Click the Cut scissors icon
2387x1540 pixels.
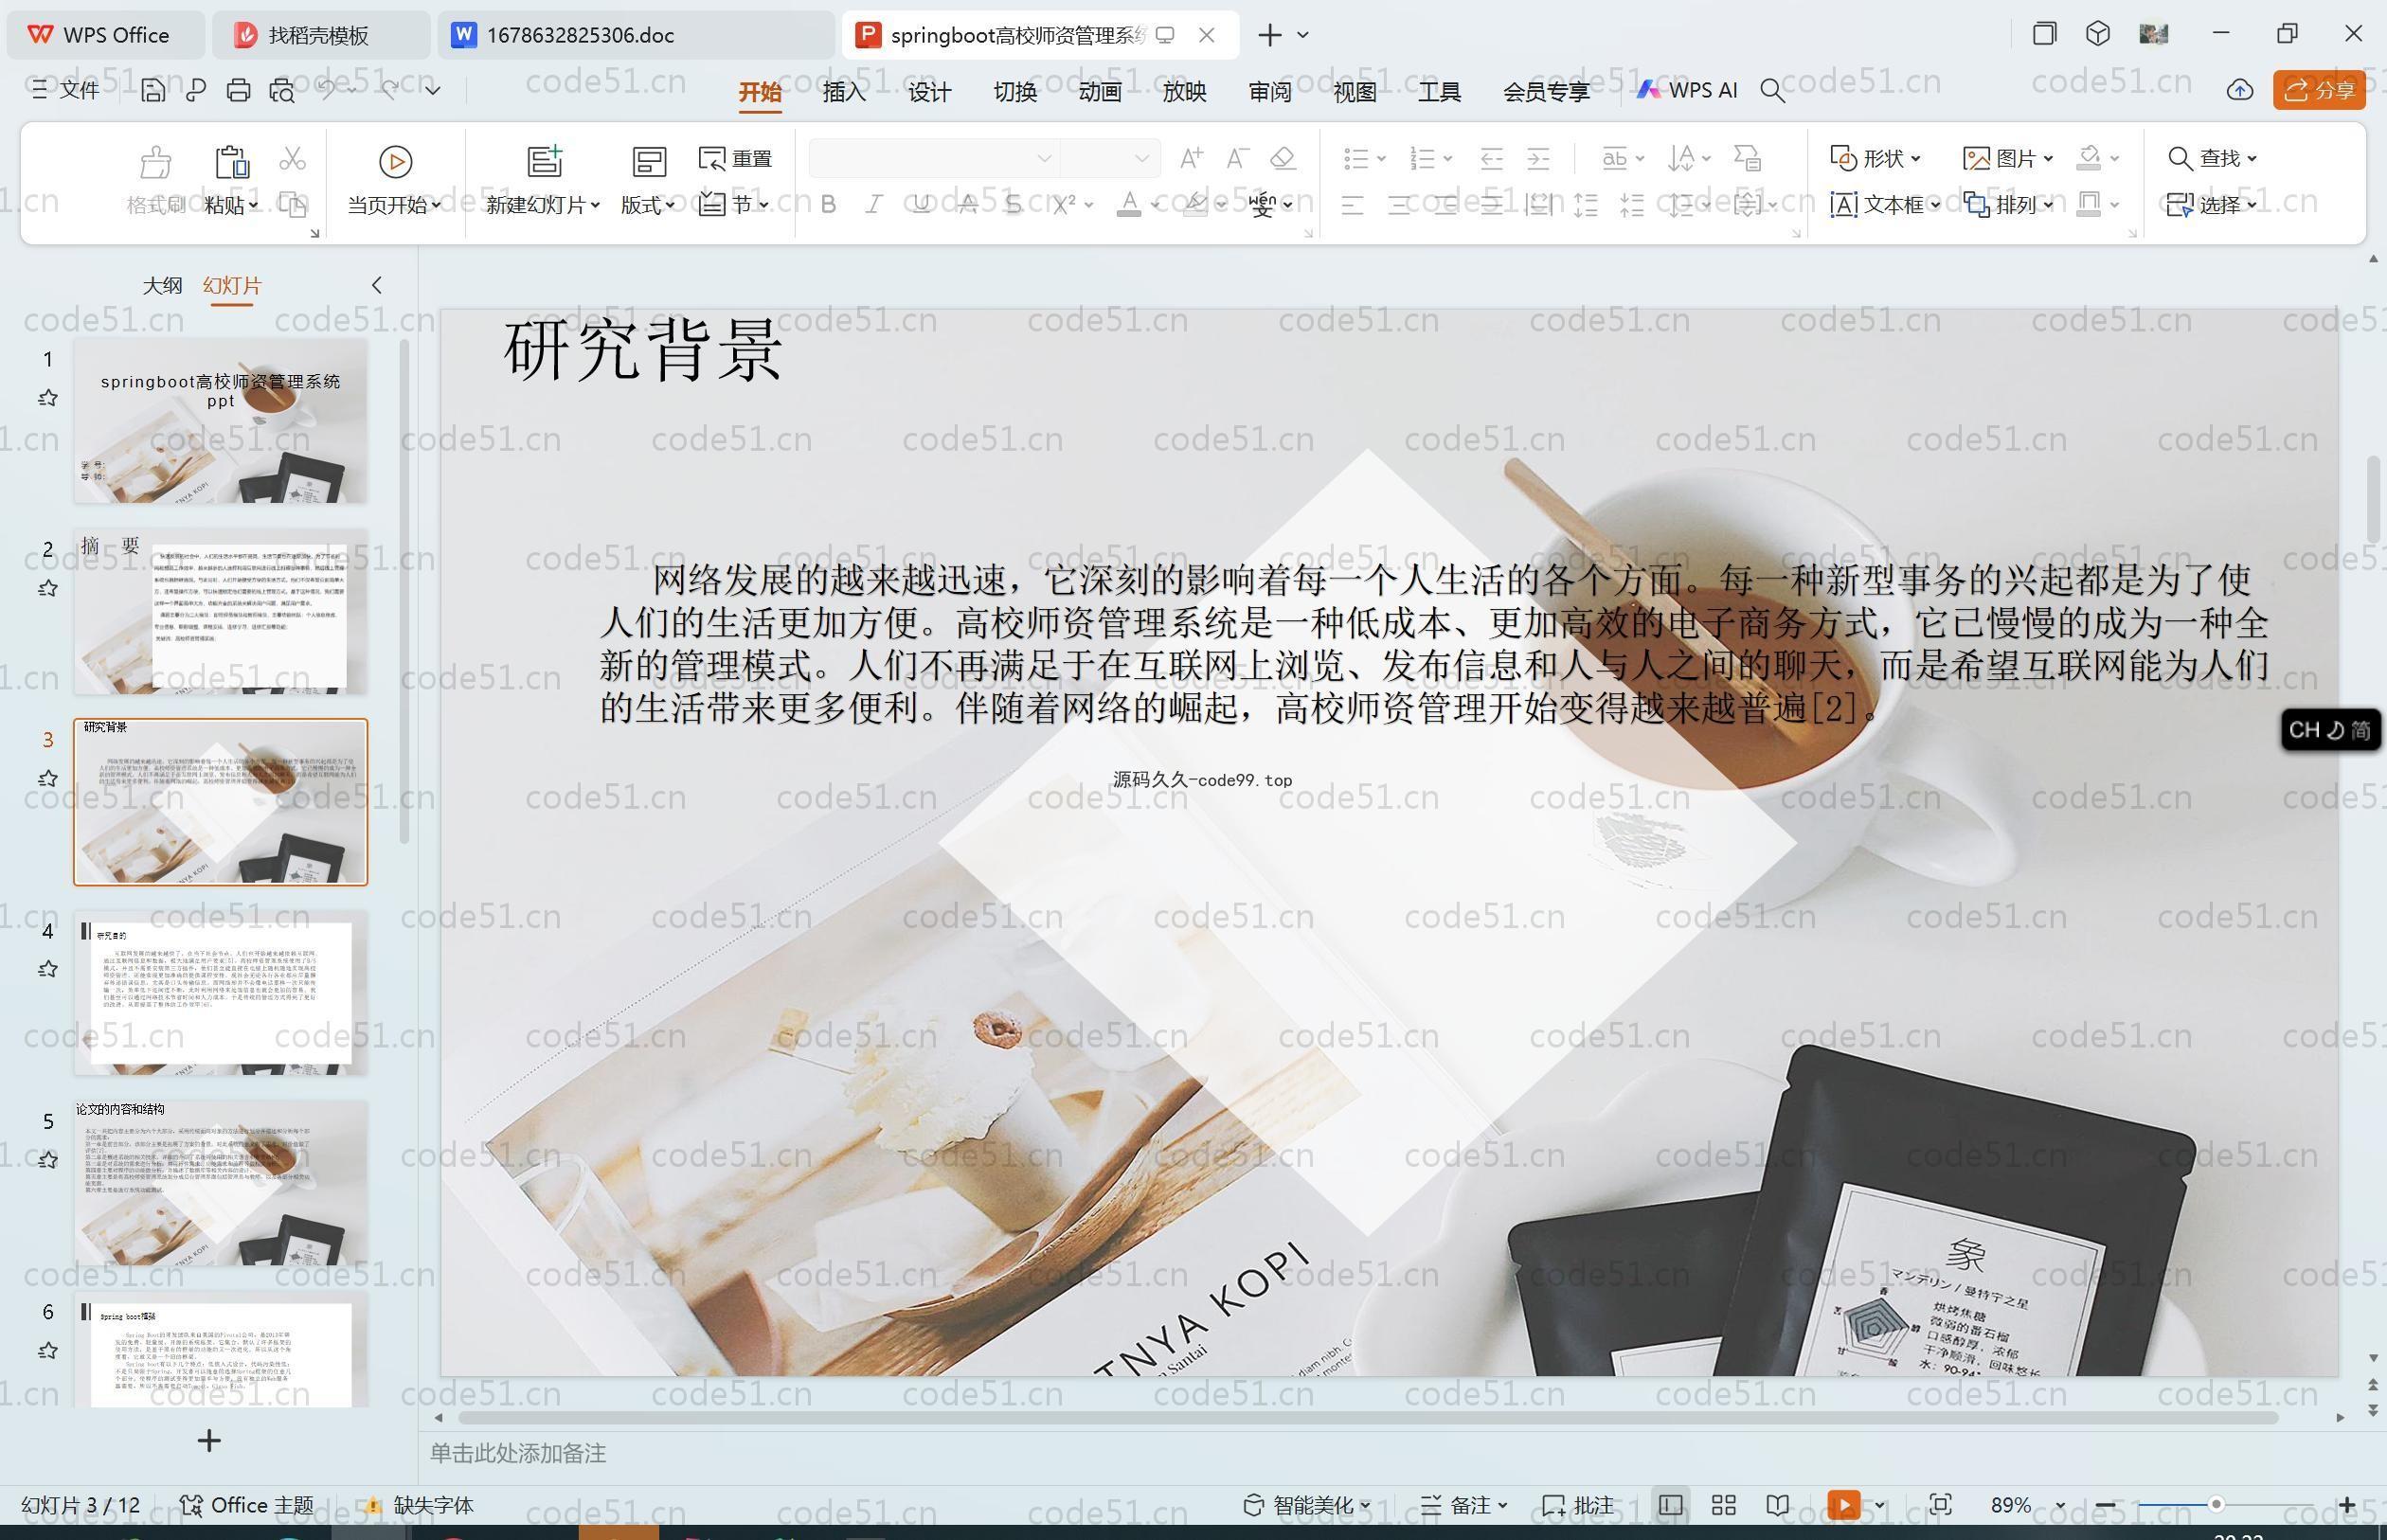tap(292, 158)
